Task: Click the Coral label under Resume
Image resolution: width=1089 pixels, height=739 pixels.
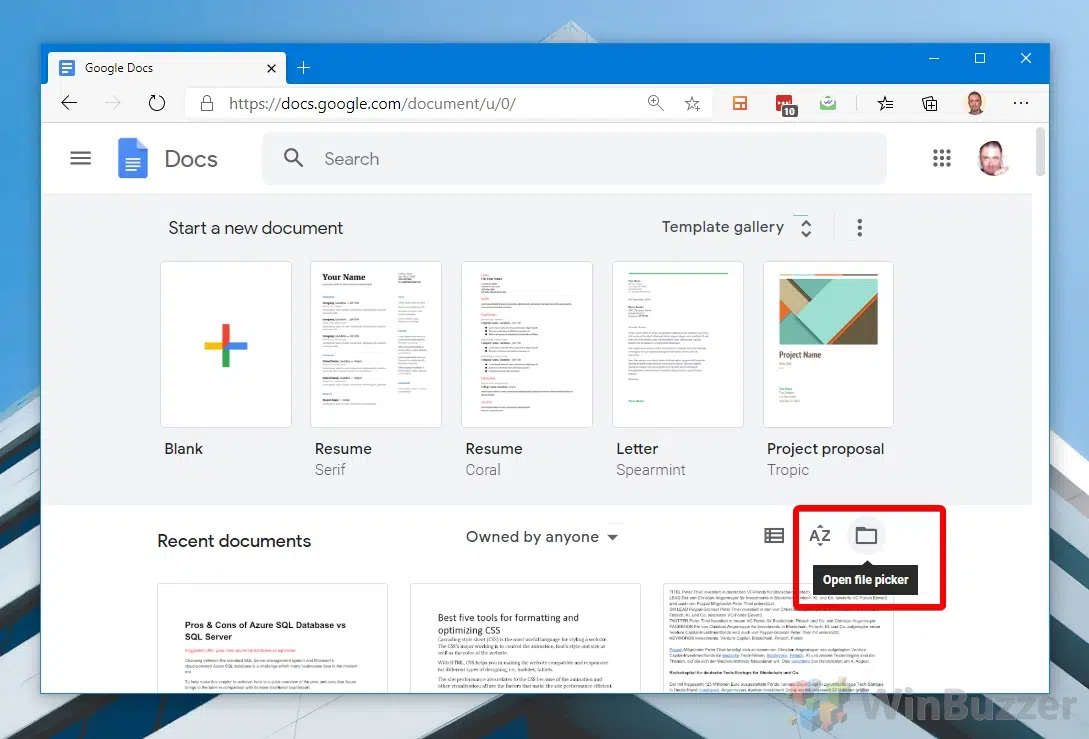Action: (x=483, y=470)
